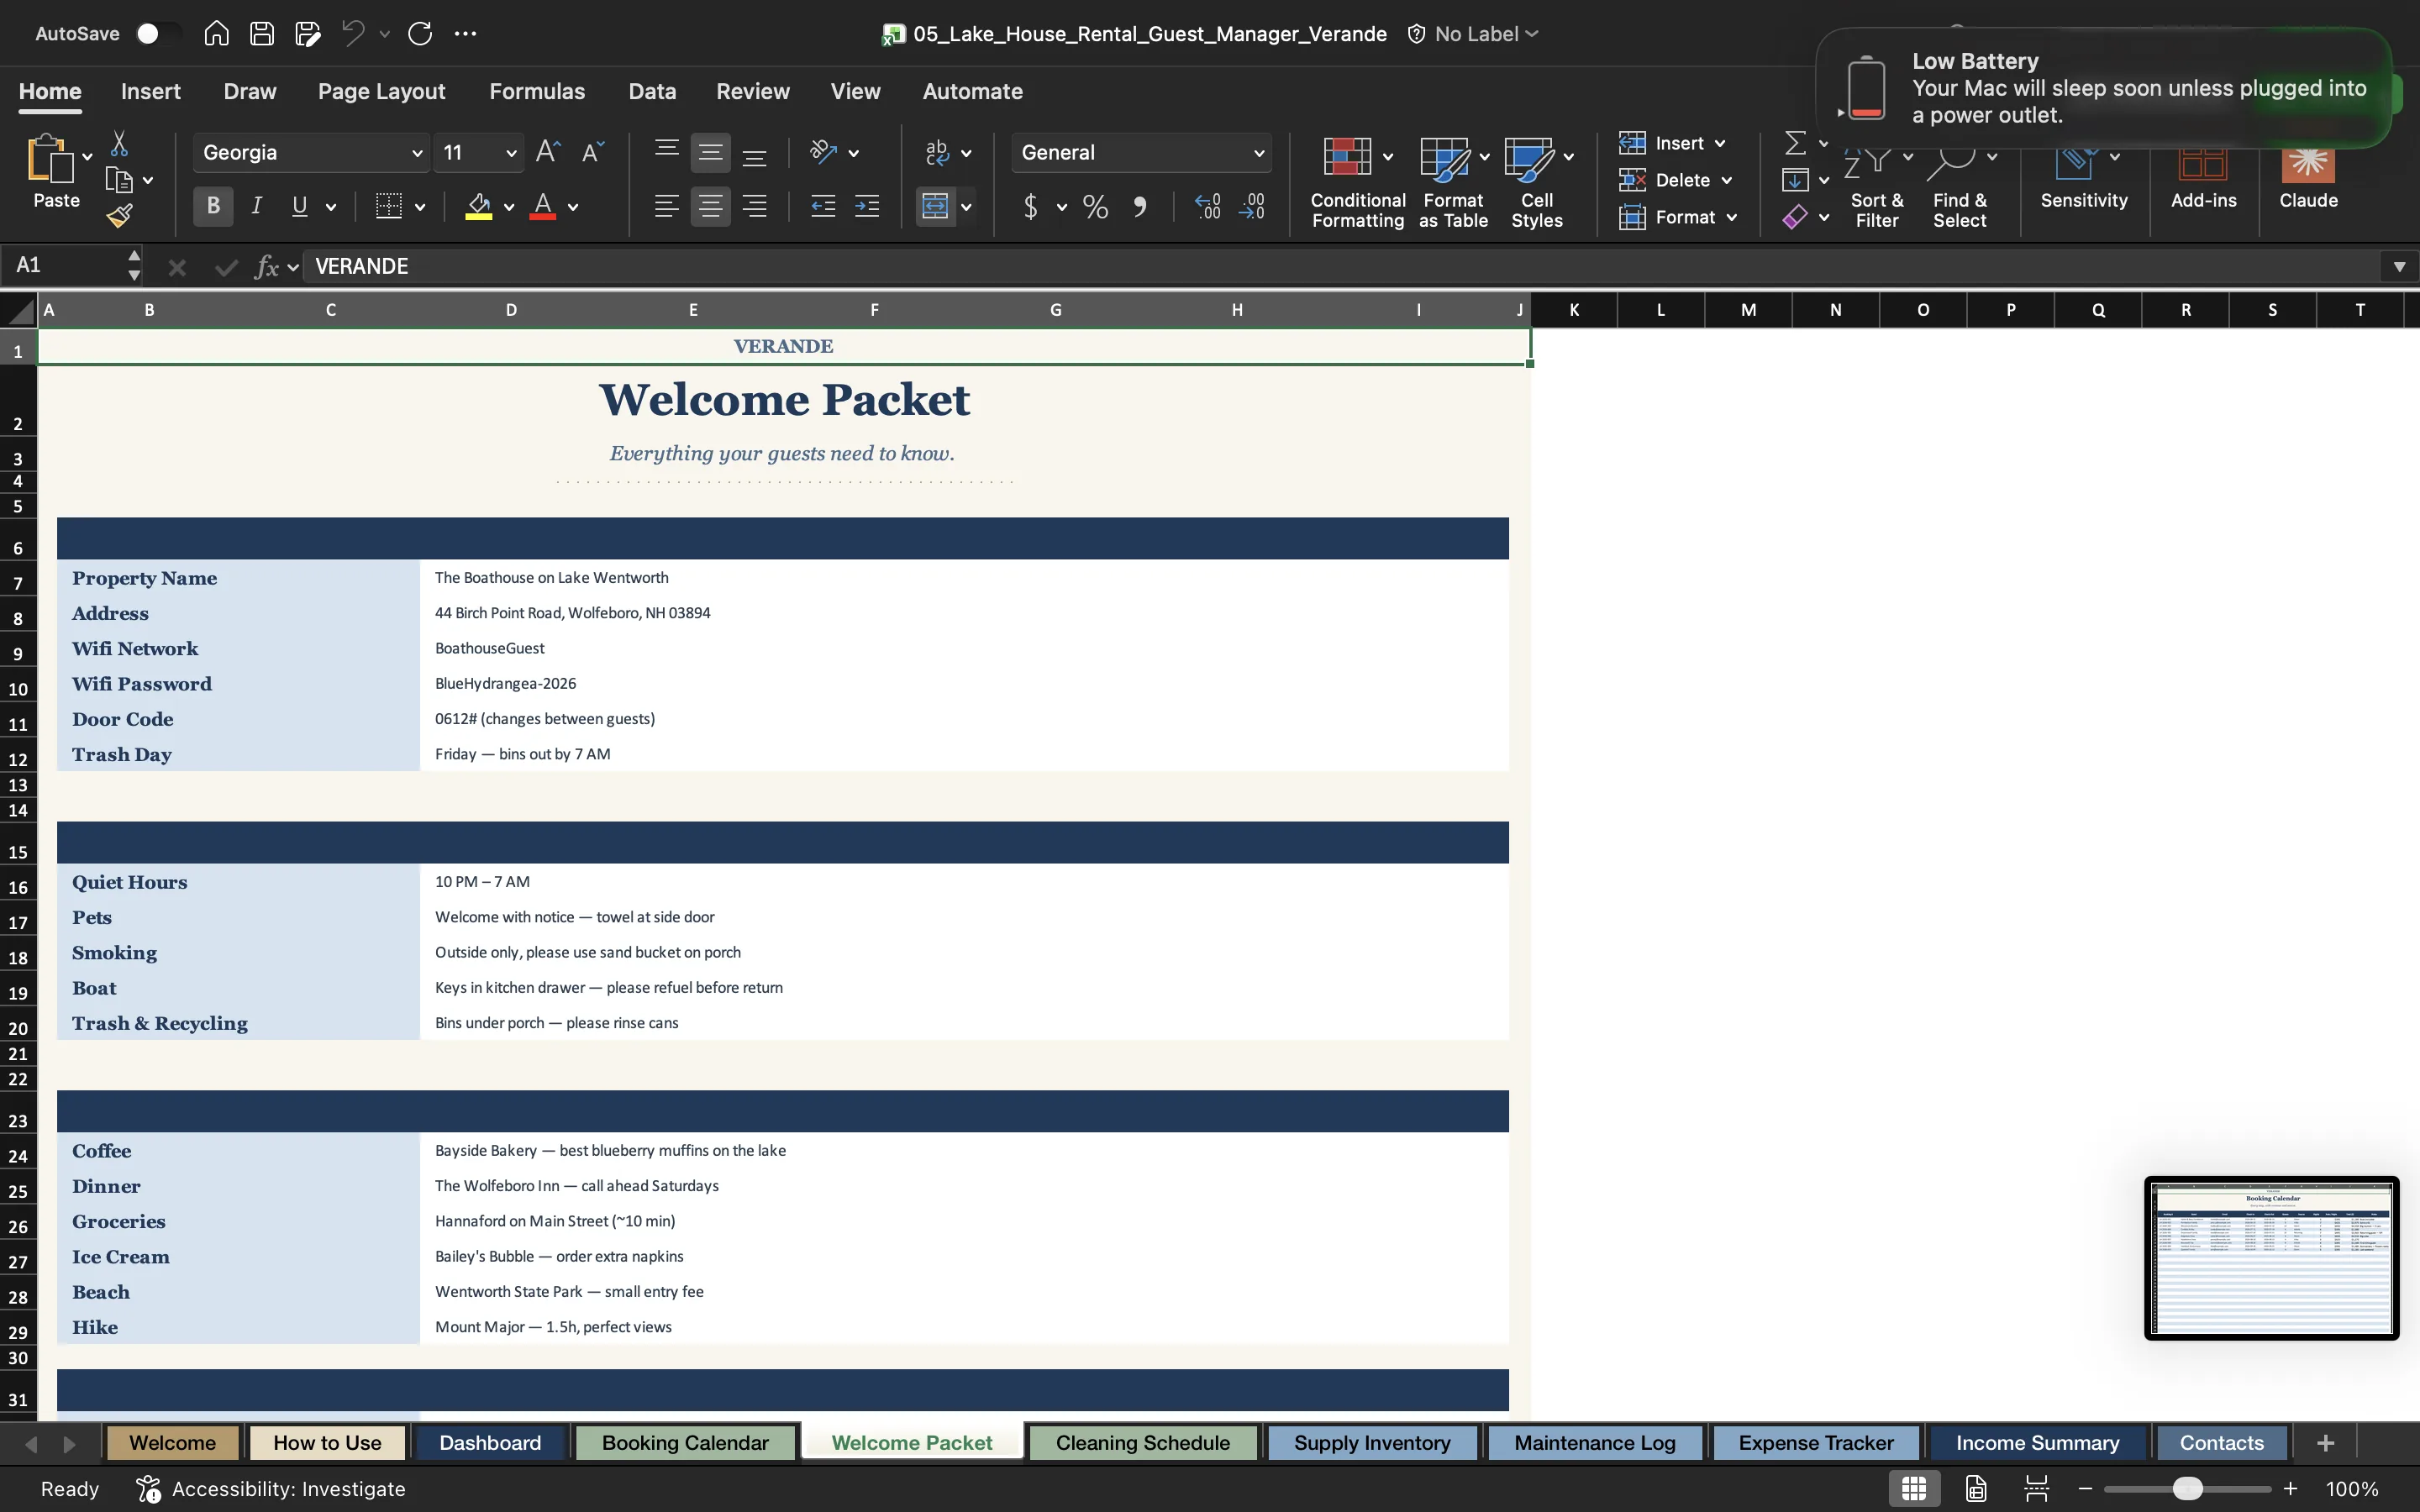Click the Format Painter brush icon
Image resolution: width=2420 pixels, height=1512 pixels.
119,216
